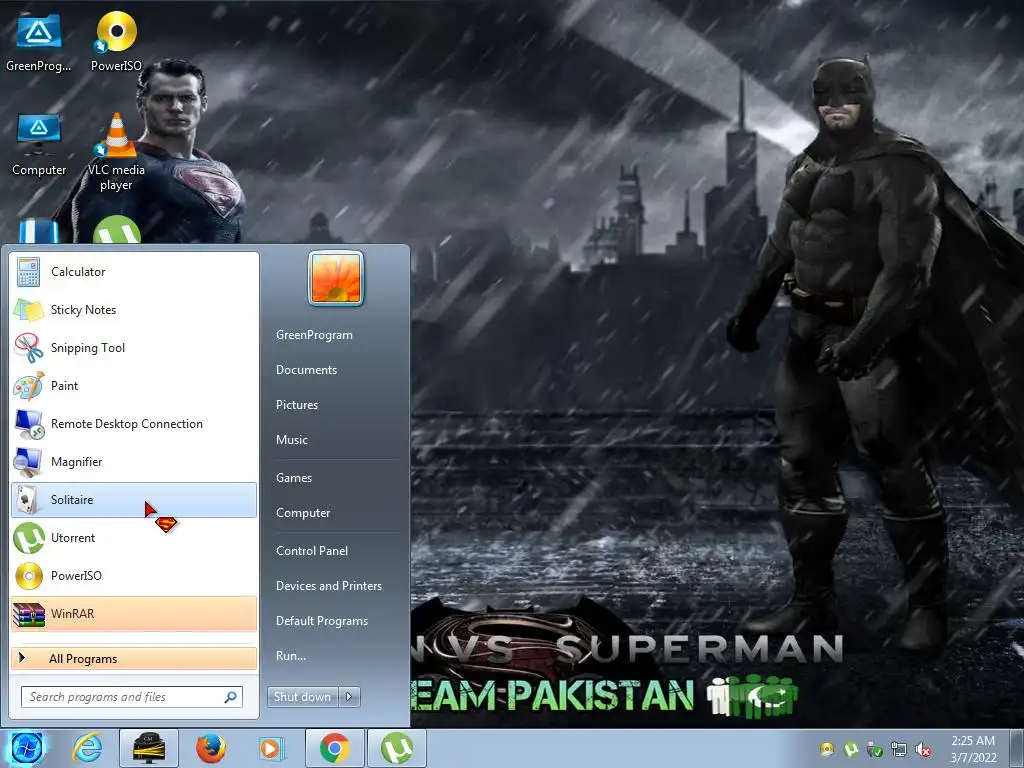Open Devices and Printers

pyautogui.click(x=328, y=586)
